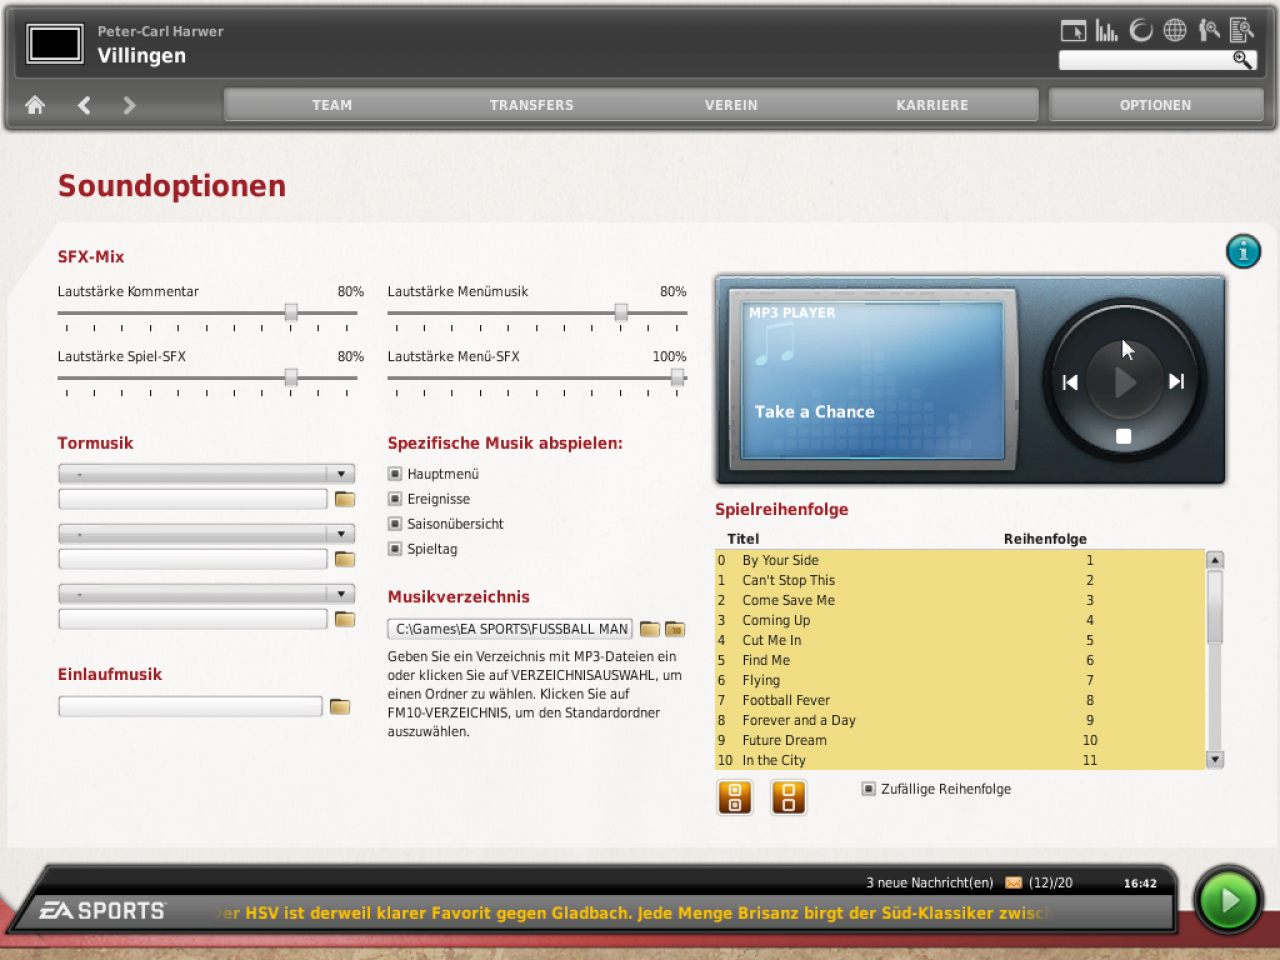The image size is (1280, 960).
Task: Open folder browser for Einlaufmusik
Action: (340, 707)
